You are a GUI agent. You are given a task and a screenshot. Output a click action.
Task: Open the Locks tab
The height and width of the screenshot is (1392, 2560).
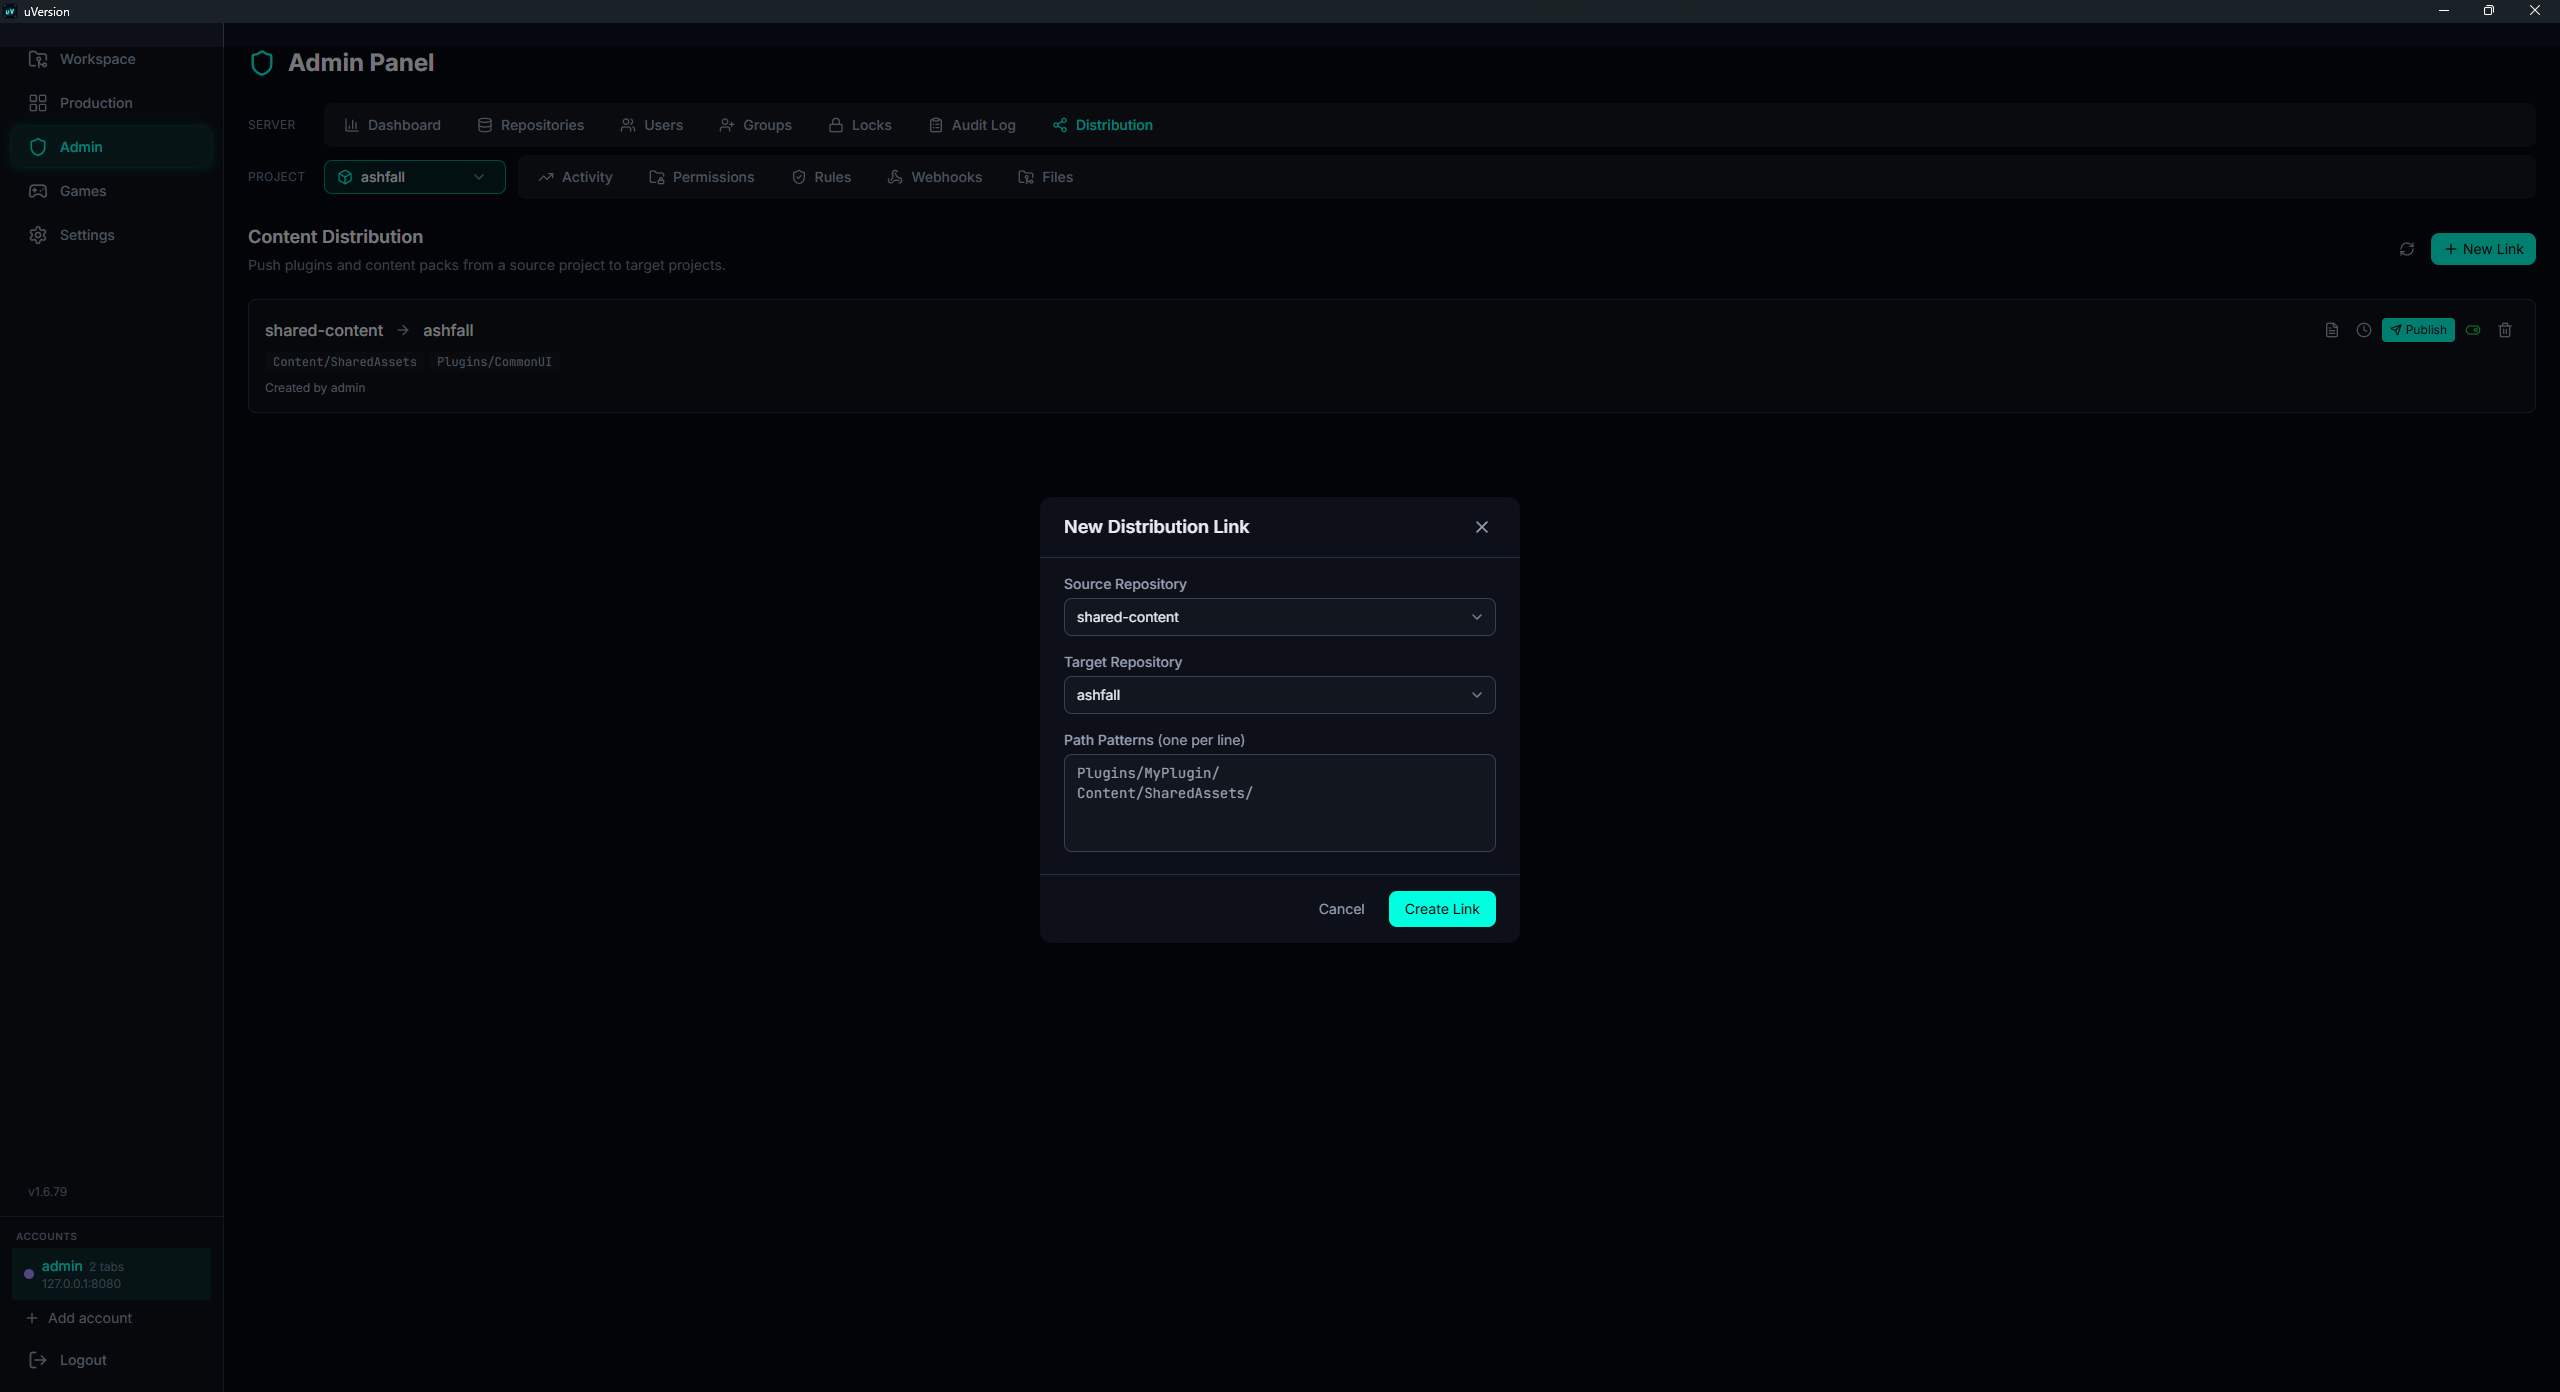859,125
